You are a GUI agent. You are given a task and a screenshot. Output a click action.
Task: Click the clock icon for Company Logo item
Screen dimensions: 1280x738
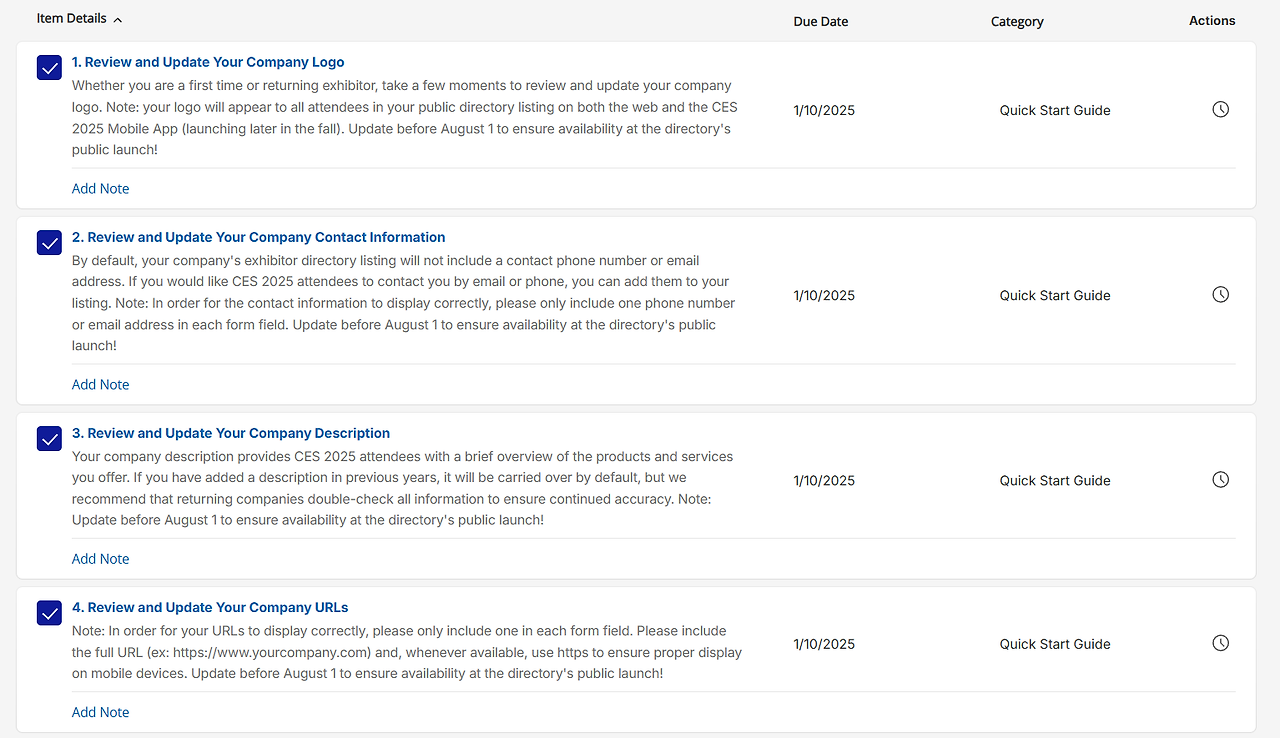coord(1220,110)
